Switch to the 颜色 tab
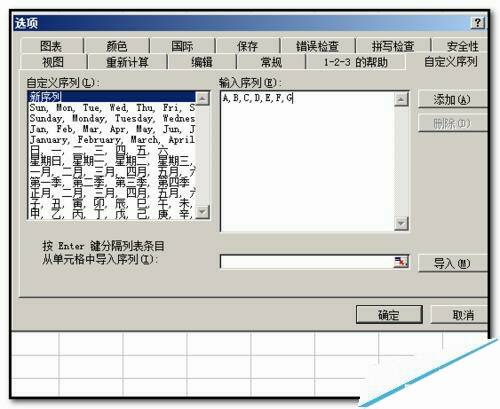 117,46
